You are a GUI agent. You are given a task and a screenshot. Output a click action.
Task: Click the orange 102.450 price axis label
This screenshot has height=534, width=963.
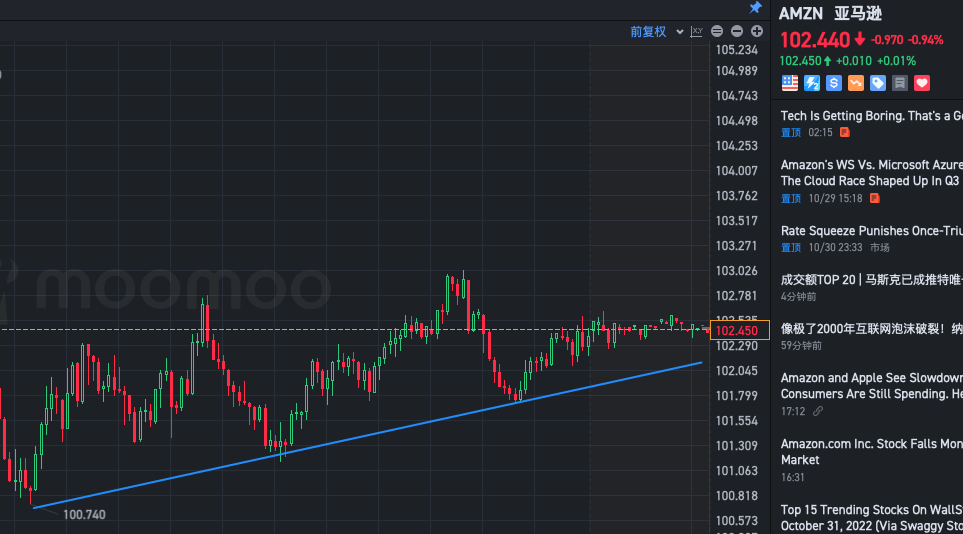pyautogui.click(x=739, y=331)
